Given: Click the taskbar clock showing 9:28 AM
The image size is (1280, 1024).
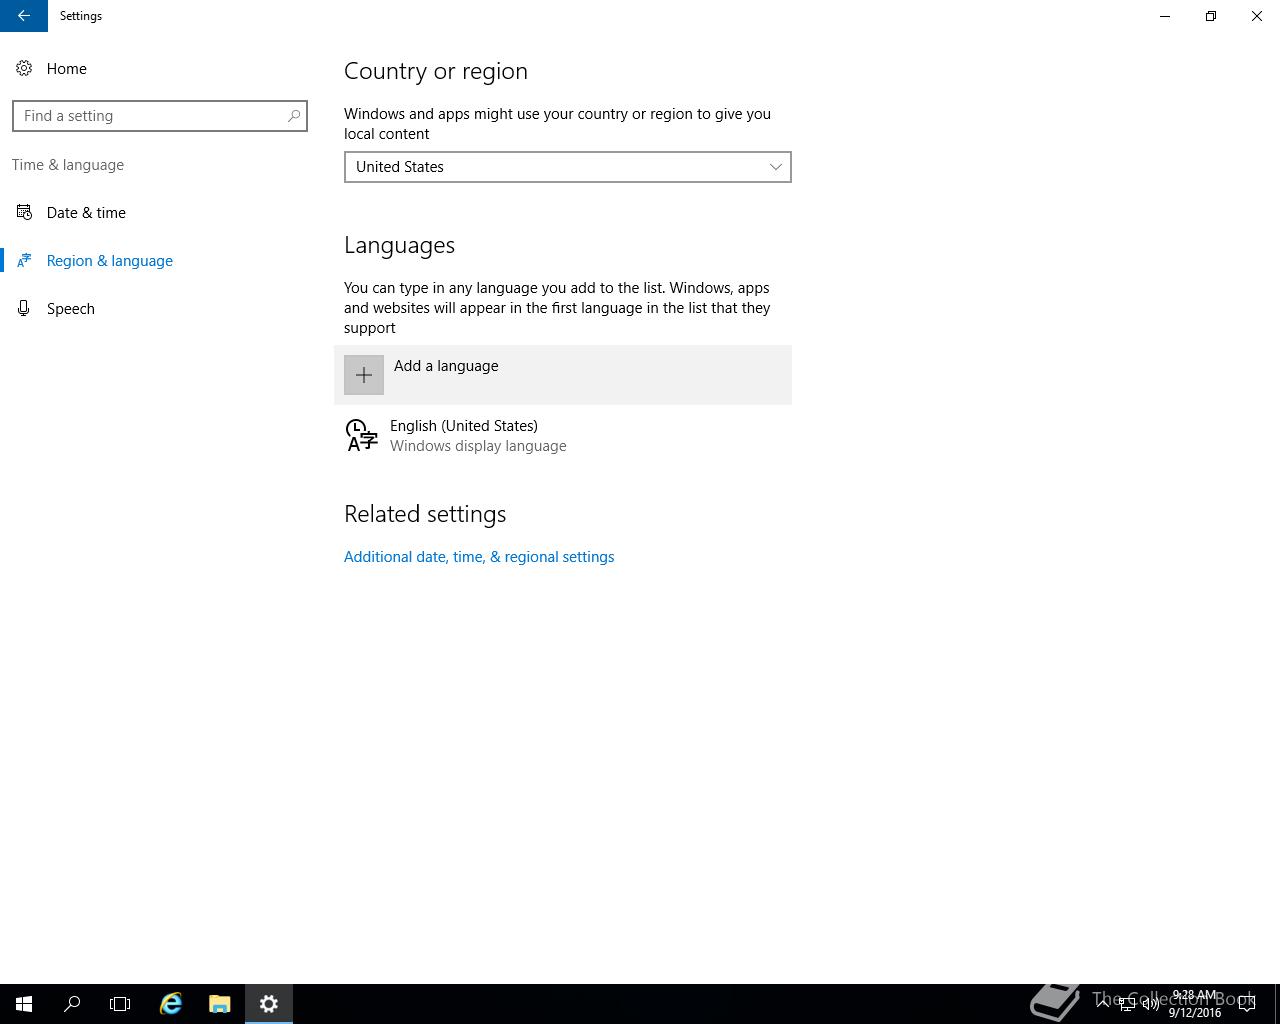Looking at the screenshot, I should (1195, 1004).
